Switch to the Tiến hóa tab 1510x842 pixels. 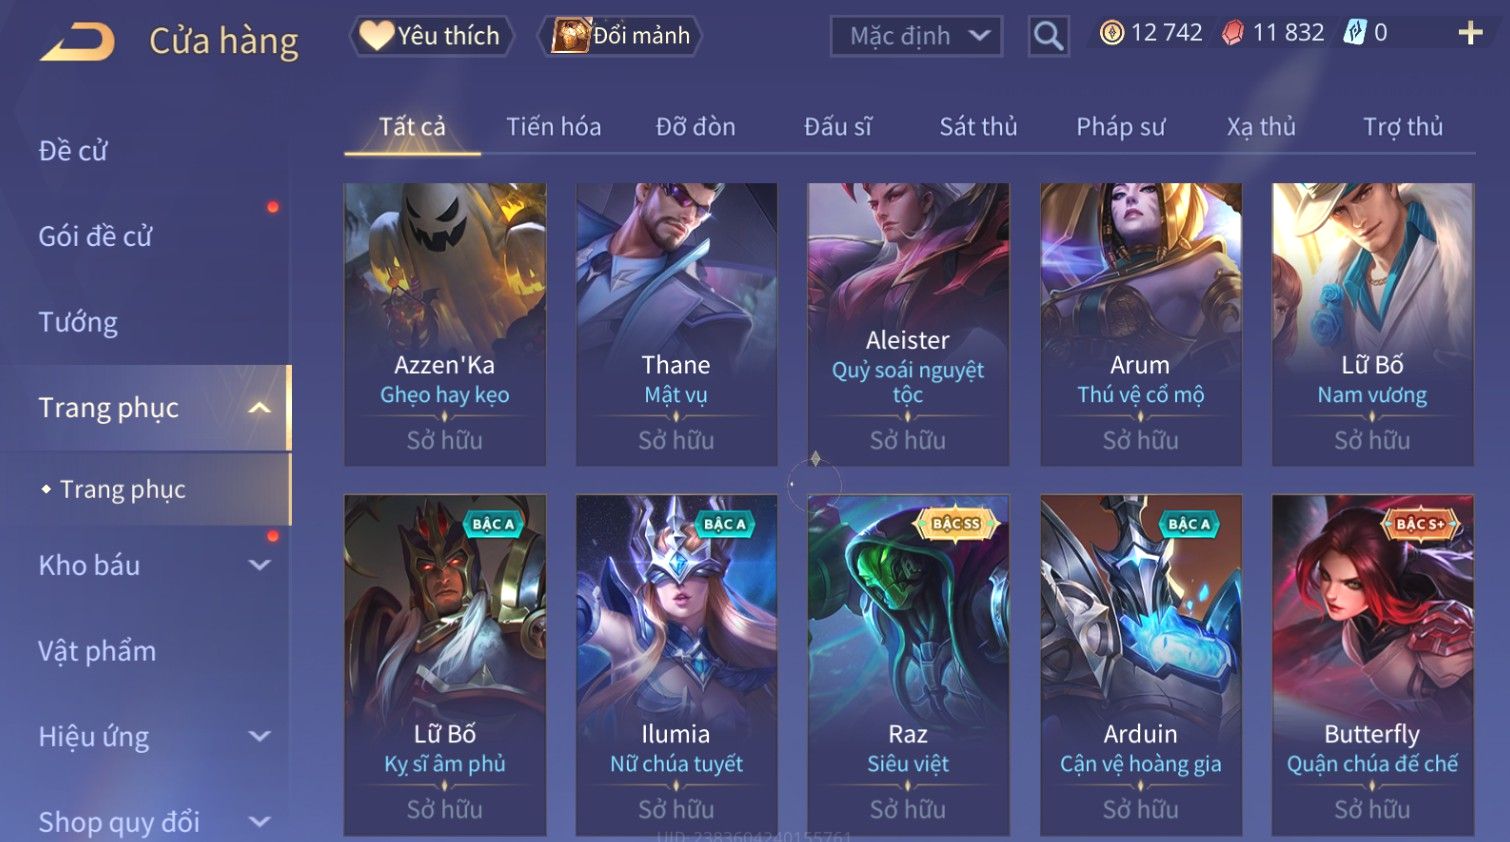click(x=553, y=127)
